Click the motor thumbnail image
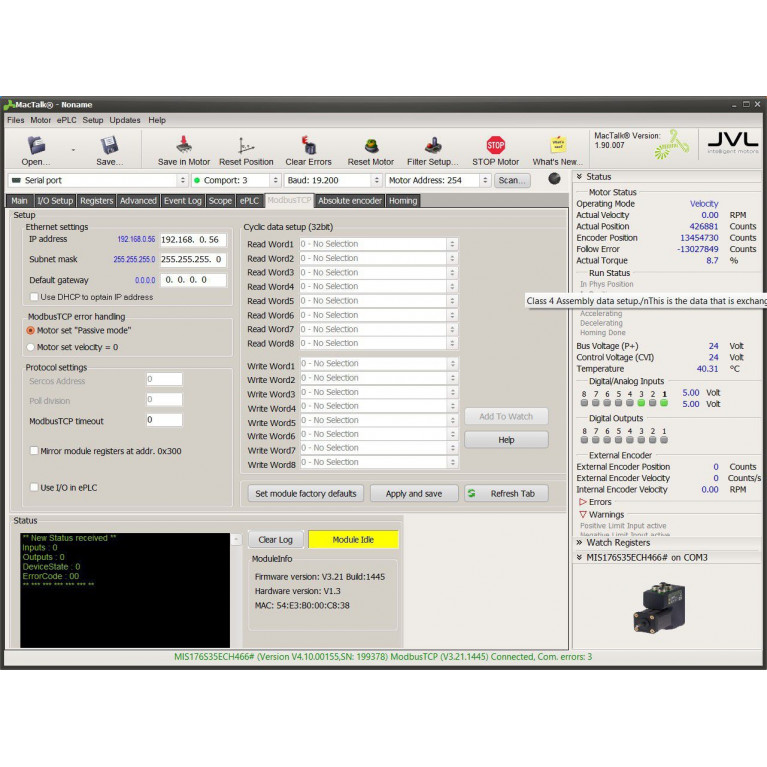 (x=660, y=607)
